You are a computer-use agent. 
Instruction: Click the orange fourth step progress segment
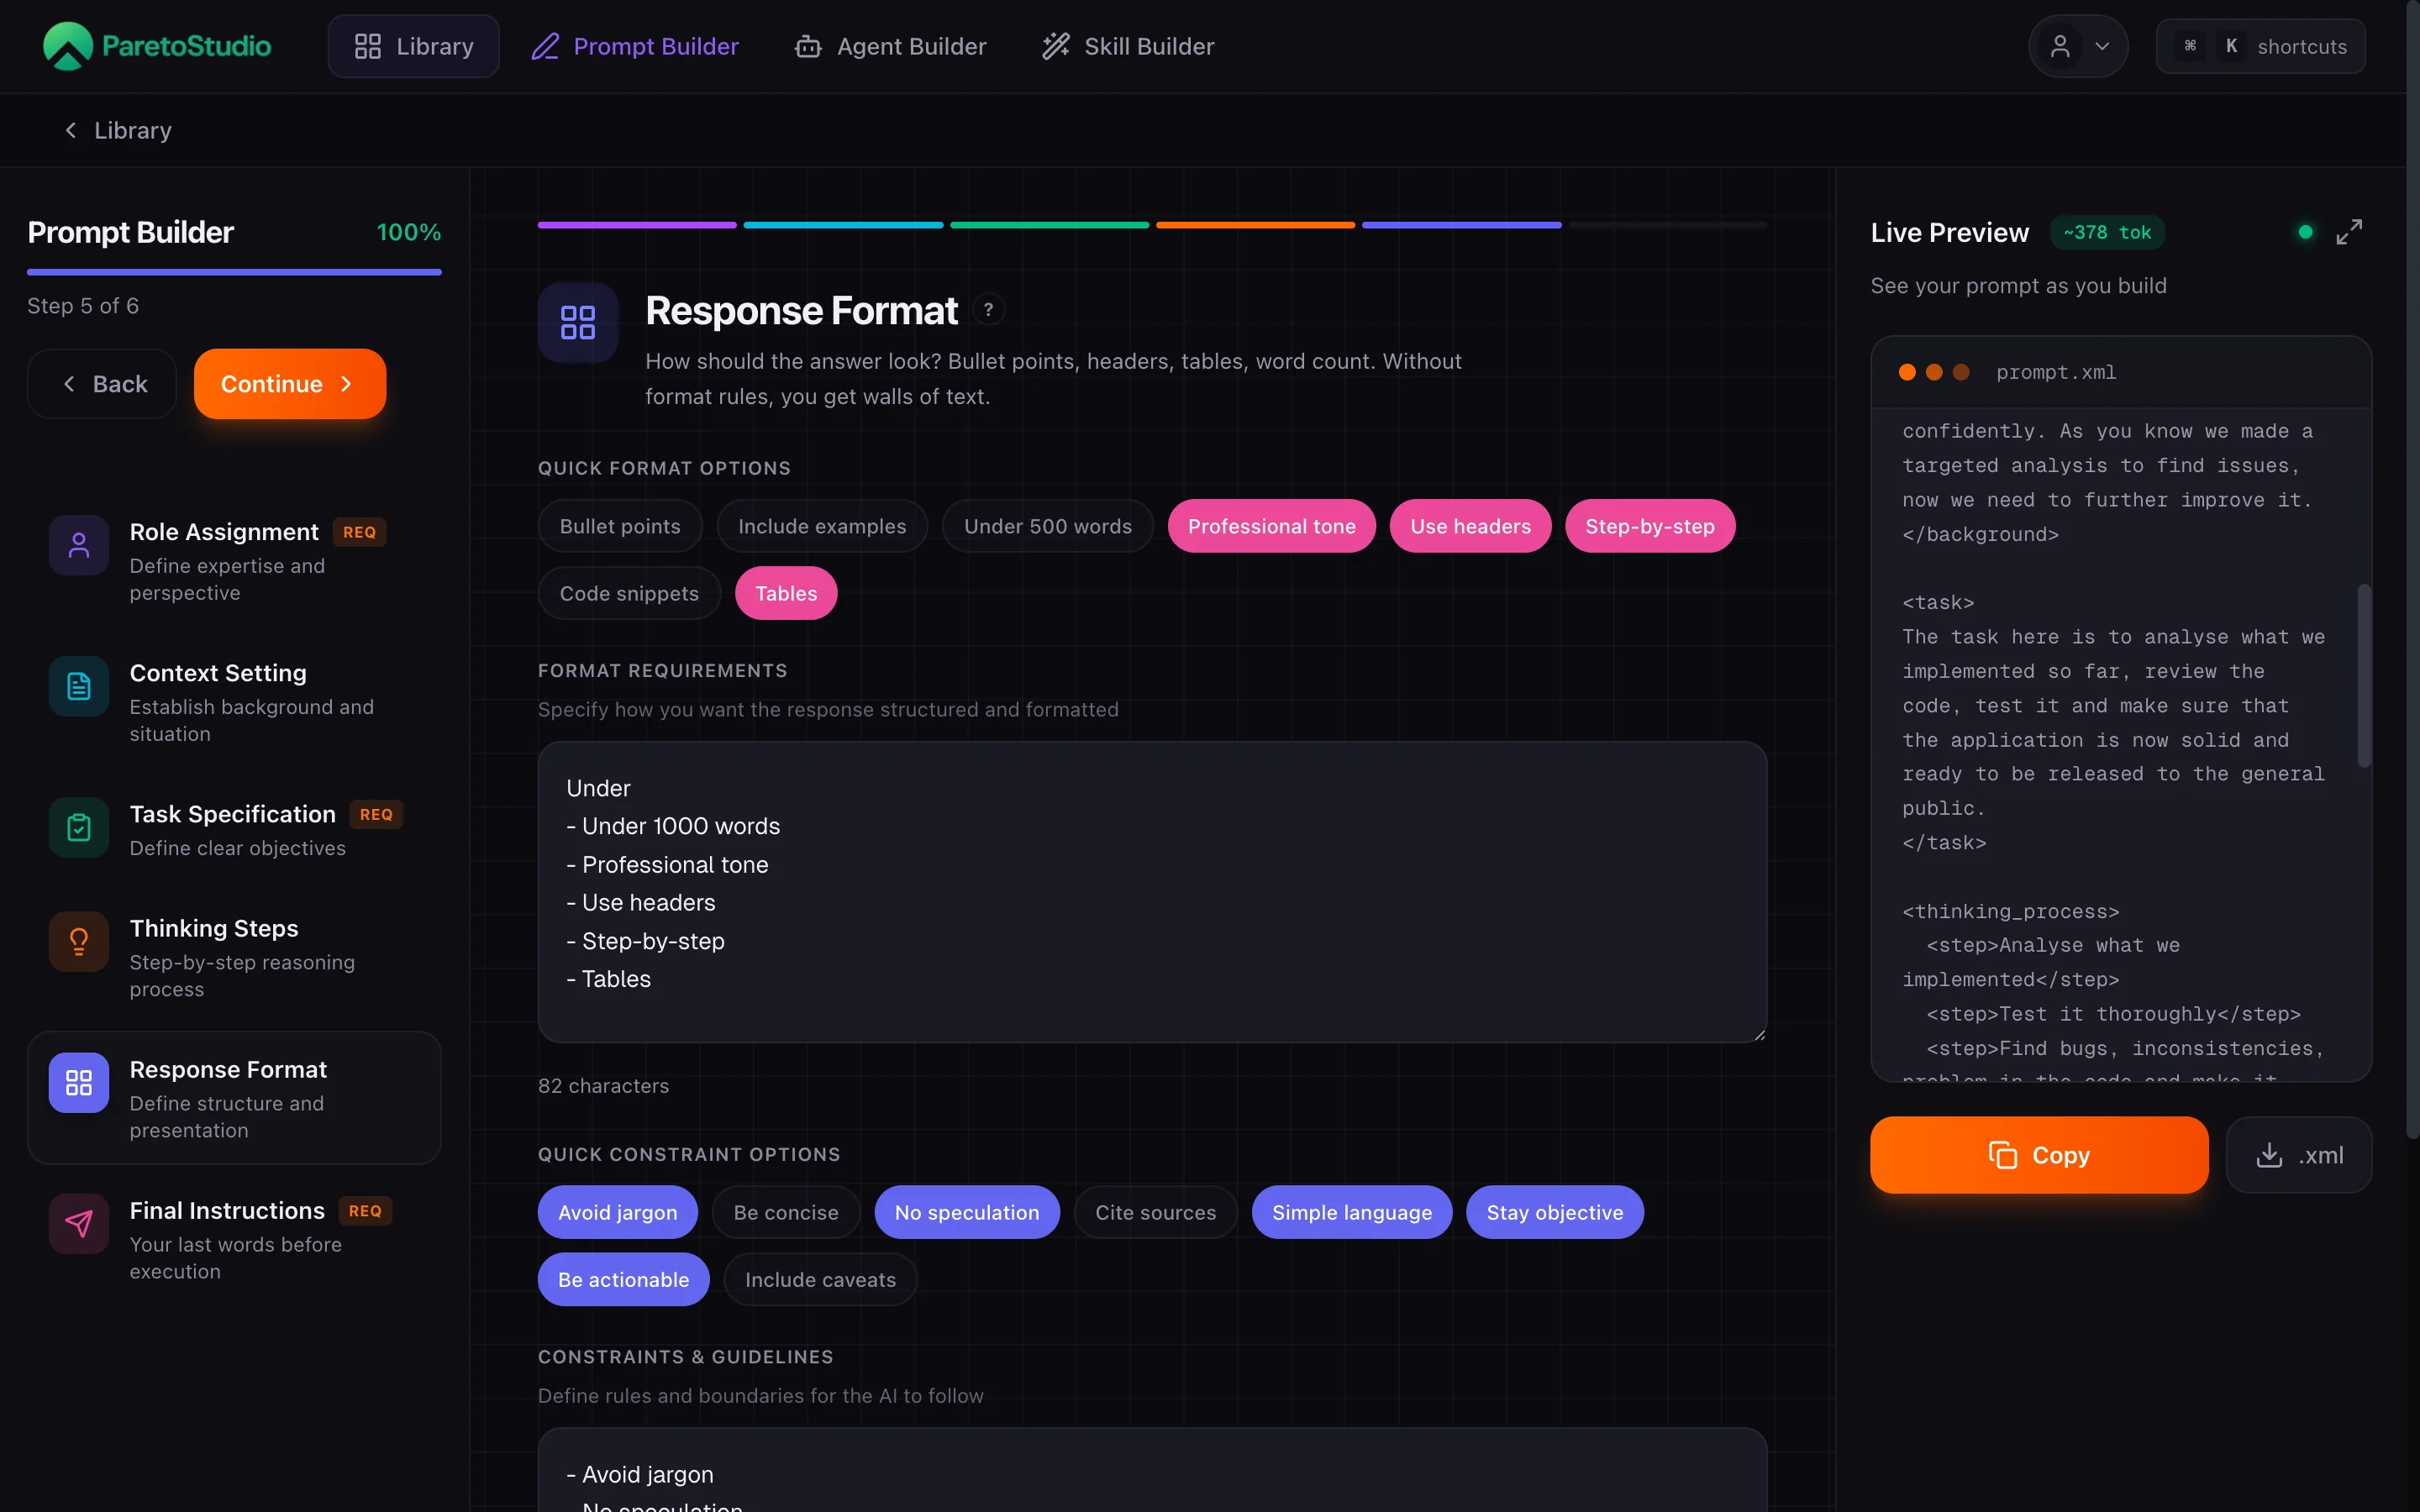coord(1255,225)
